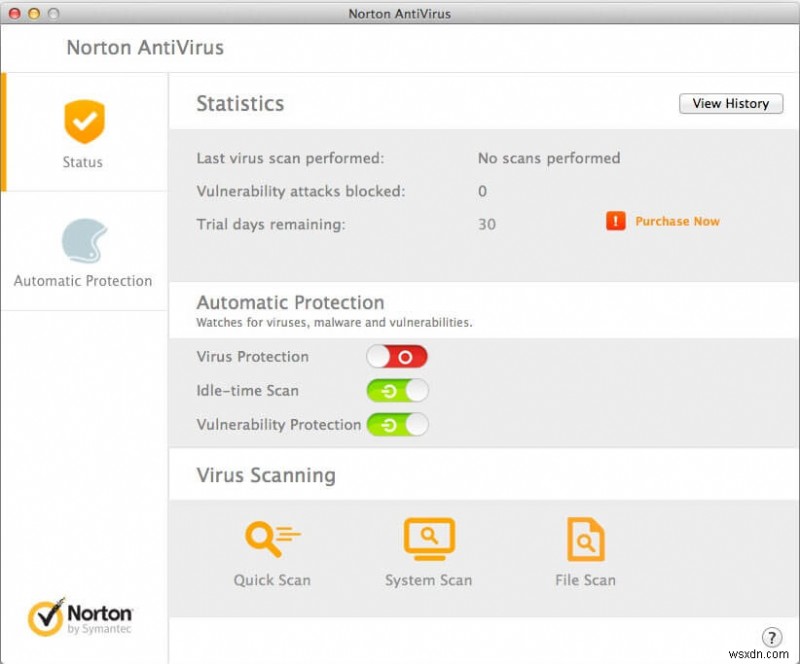Launch System Scan monitor icon
800x664 pixels.
[428, 540]
